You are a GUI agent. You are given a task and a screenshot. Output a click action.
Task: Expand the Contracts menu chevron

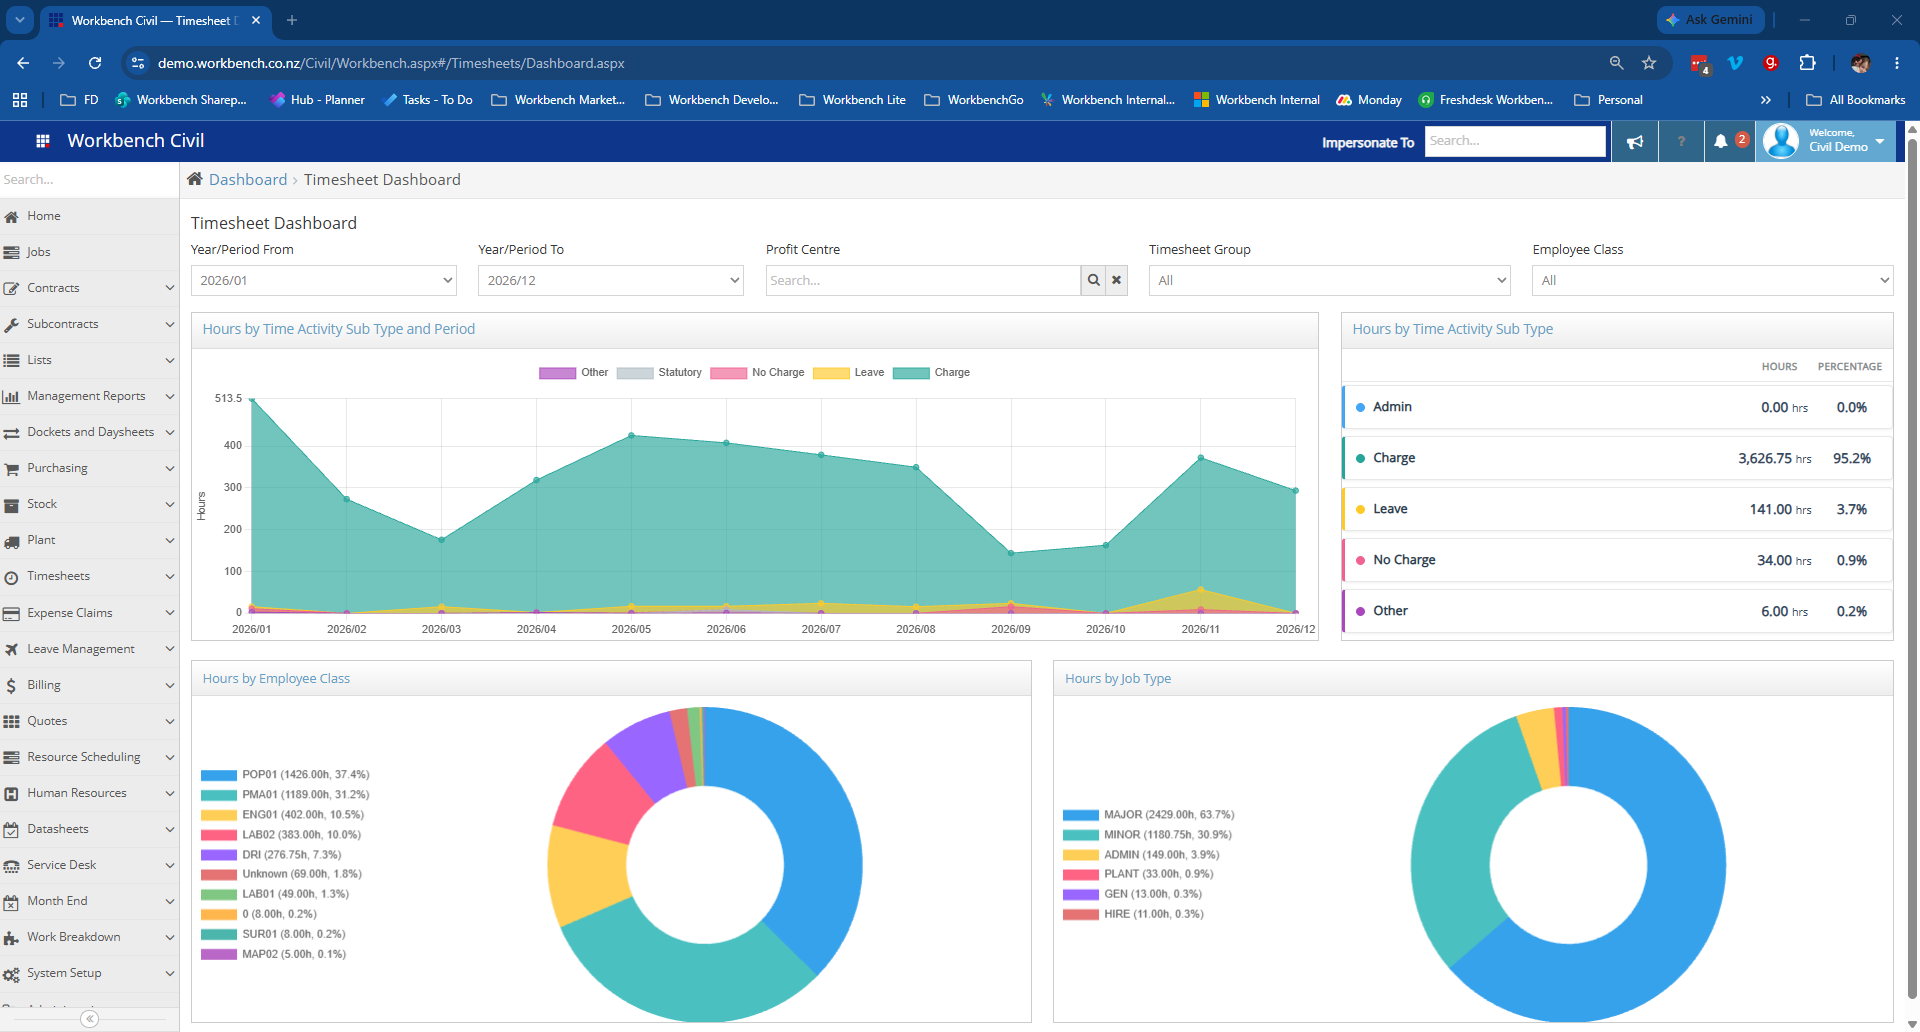(x=170, y=288)
